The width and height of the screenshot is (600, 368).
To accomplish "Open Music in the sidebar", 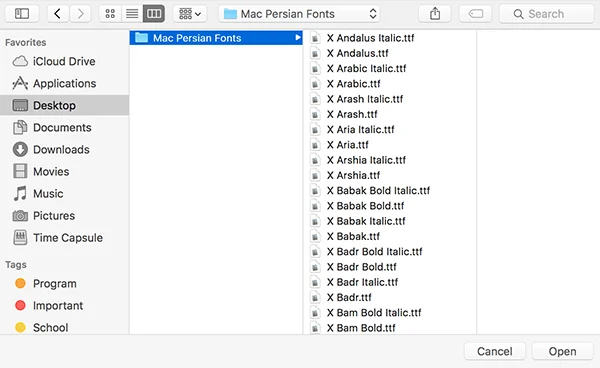I will (64, 194).
